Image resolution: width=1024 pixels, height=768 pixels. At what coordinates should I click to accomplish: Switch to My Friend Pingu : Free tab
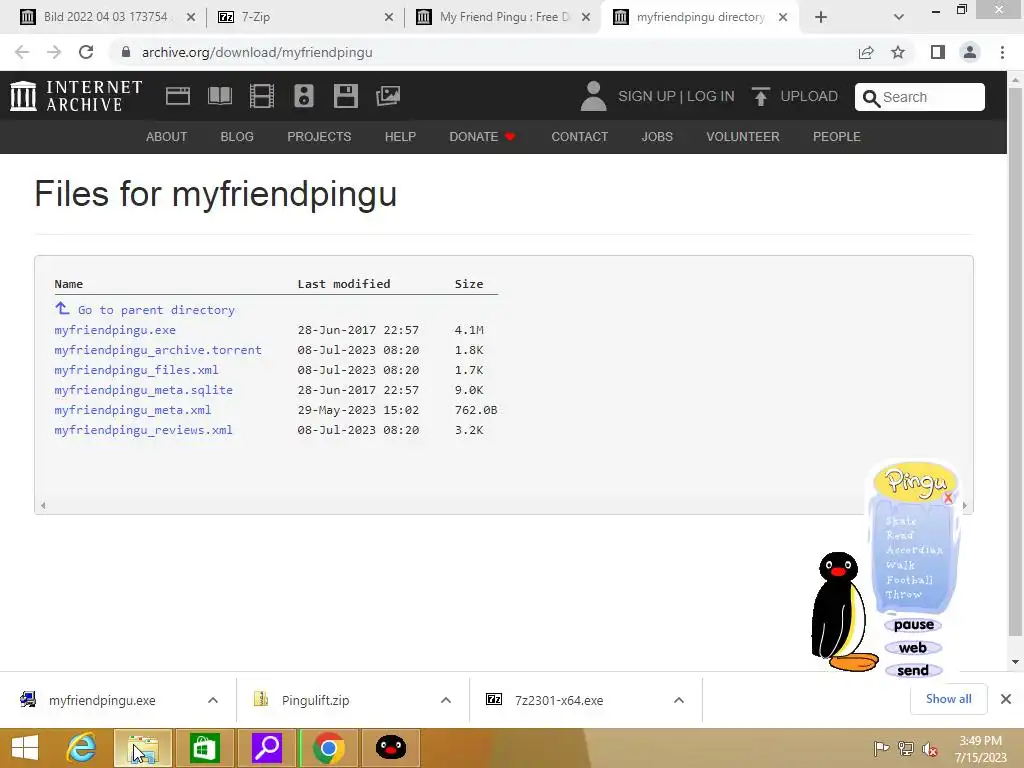pyautogui.click(x=500, y=17)
